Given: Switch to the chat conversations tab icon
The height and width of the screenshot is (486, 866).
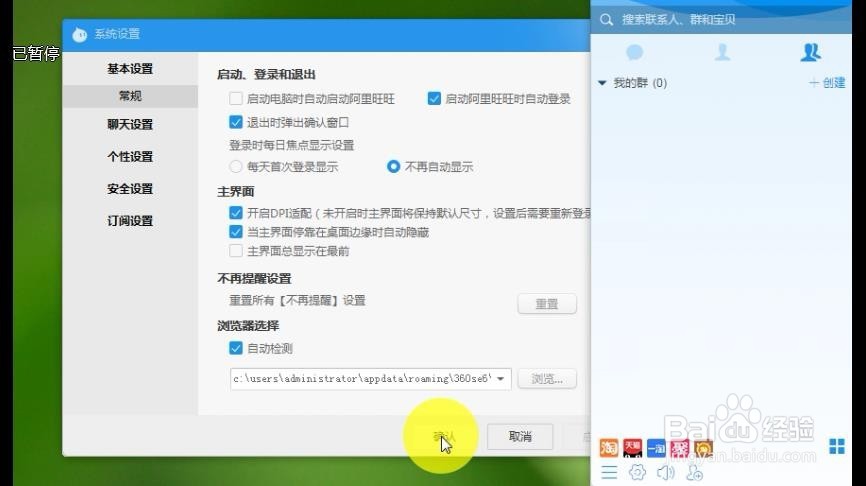Looking at the screenshot, I should pyautogui.click(x=635, y=52).
